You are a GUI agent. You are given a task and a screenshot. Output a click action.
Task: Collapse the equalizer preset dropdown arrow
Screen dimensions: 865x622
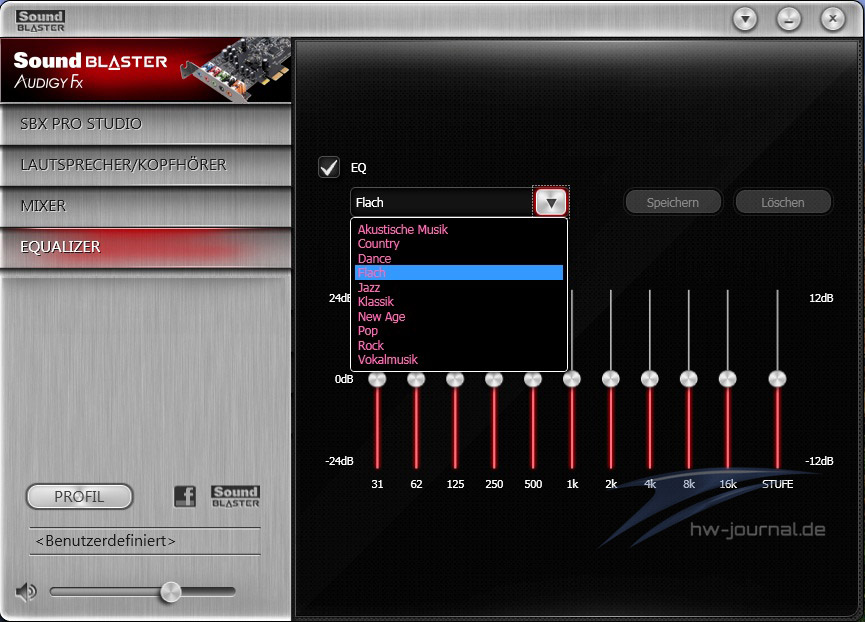coord(551,202)
